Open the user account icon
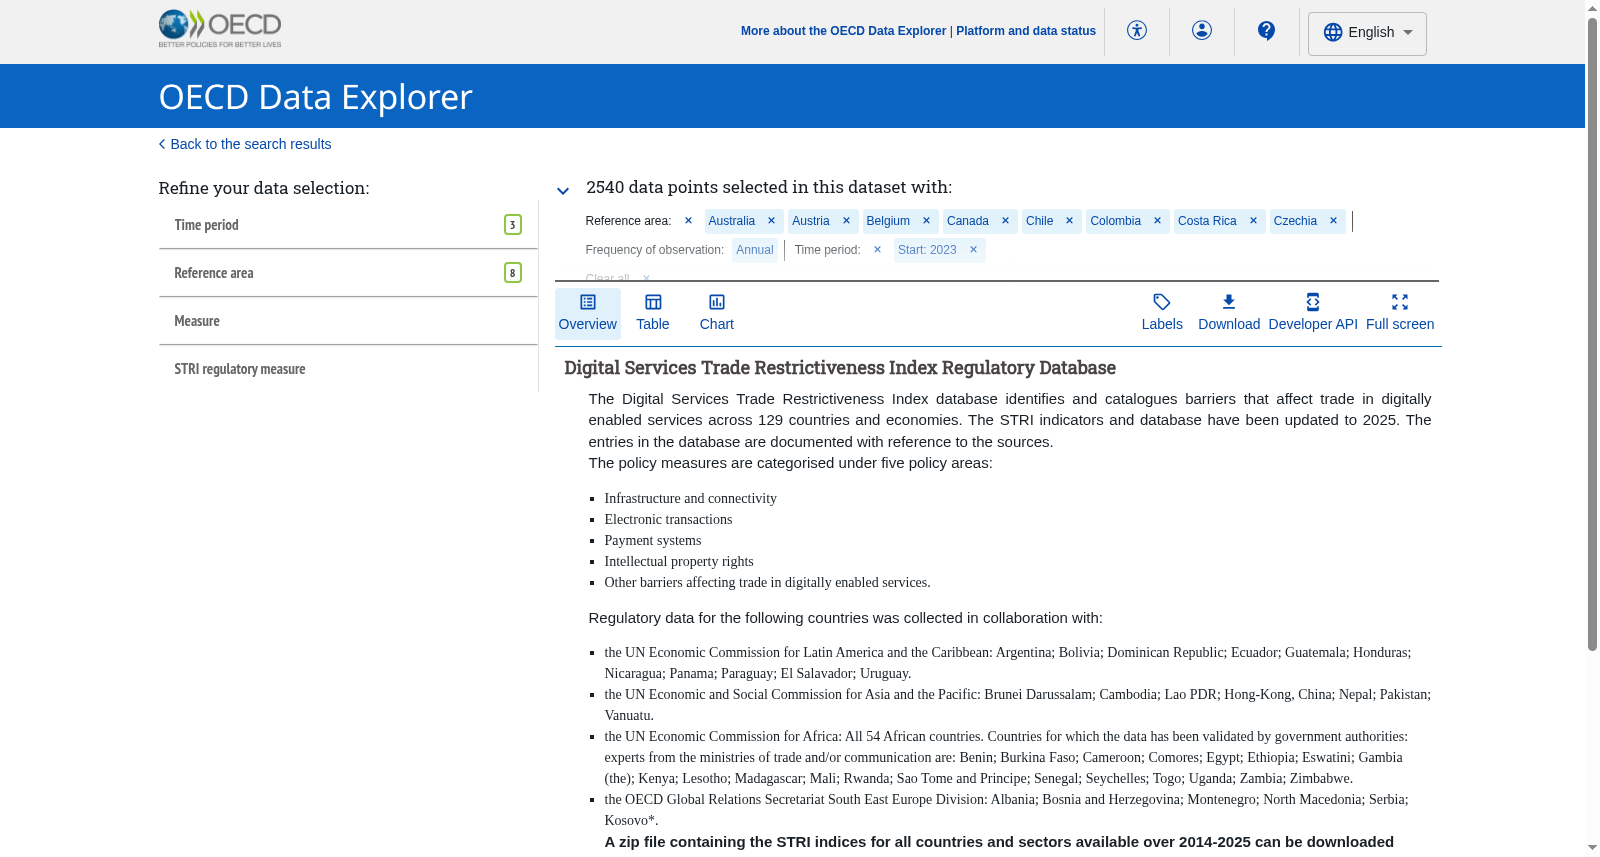The width and height of the screenshot is (1600, 857). [1202, 31]
